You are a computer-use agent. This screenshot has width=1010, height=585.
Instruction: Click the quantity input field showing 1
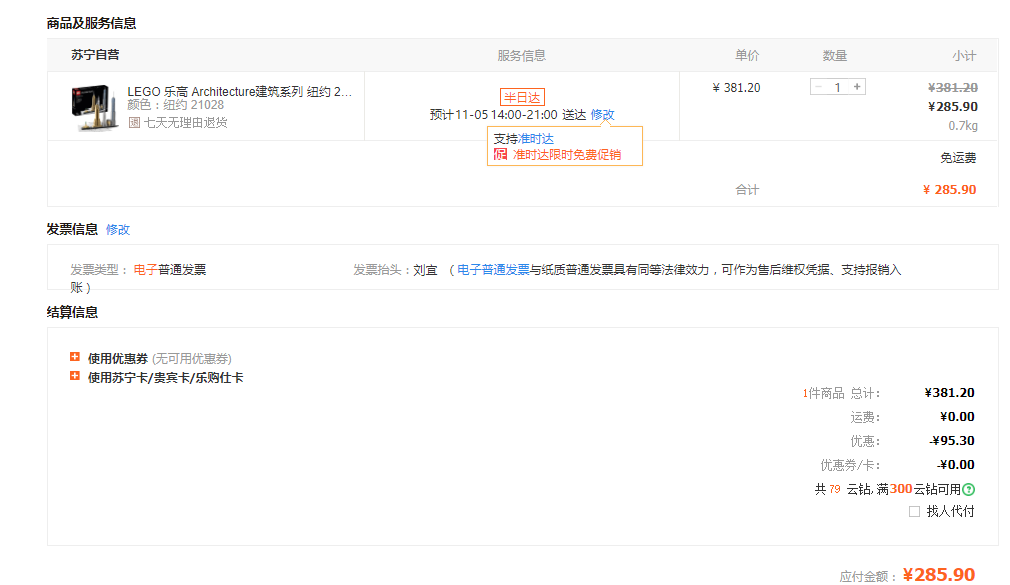pyautogui.click(x=837, y=87)
